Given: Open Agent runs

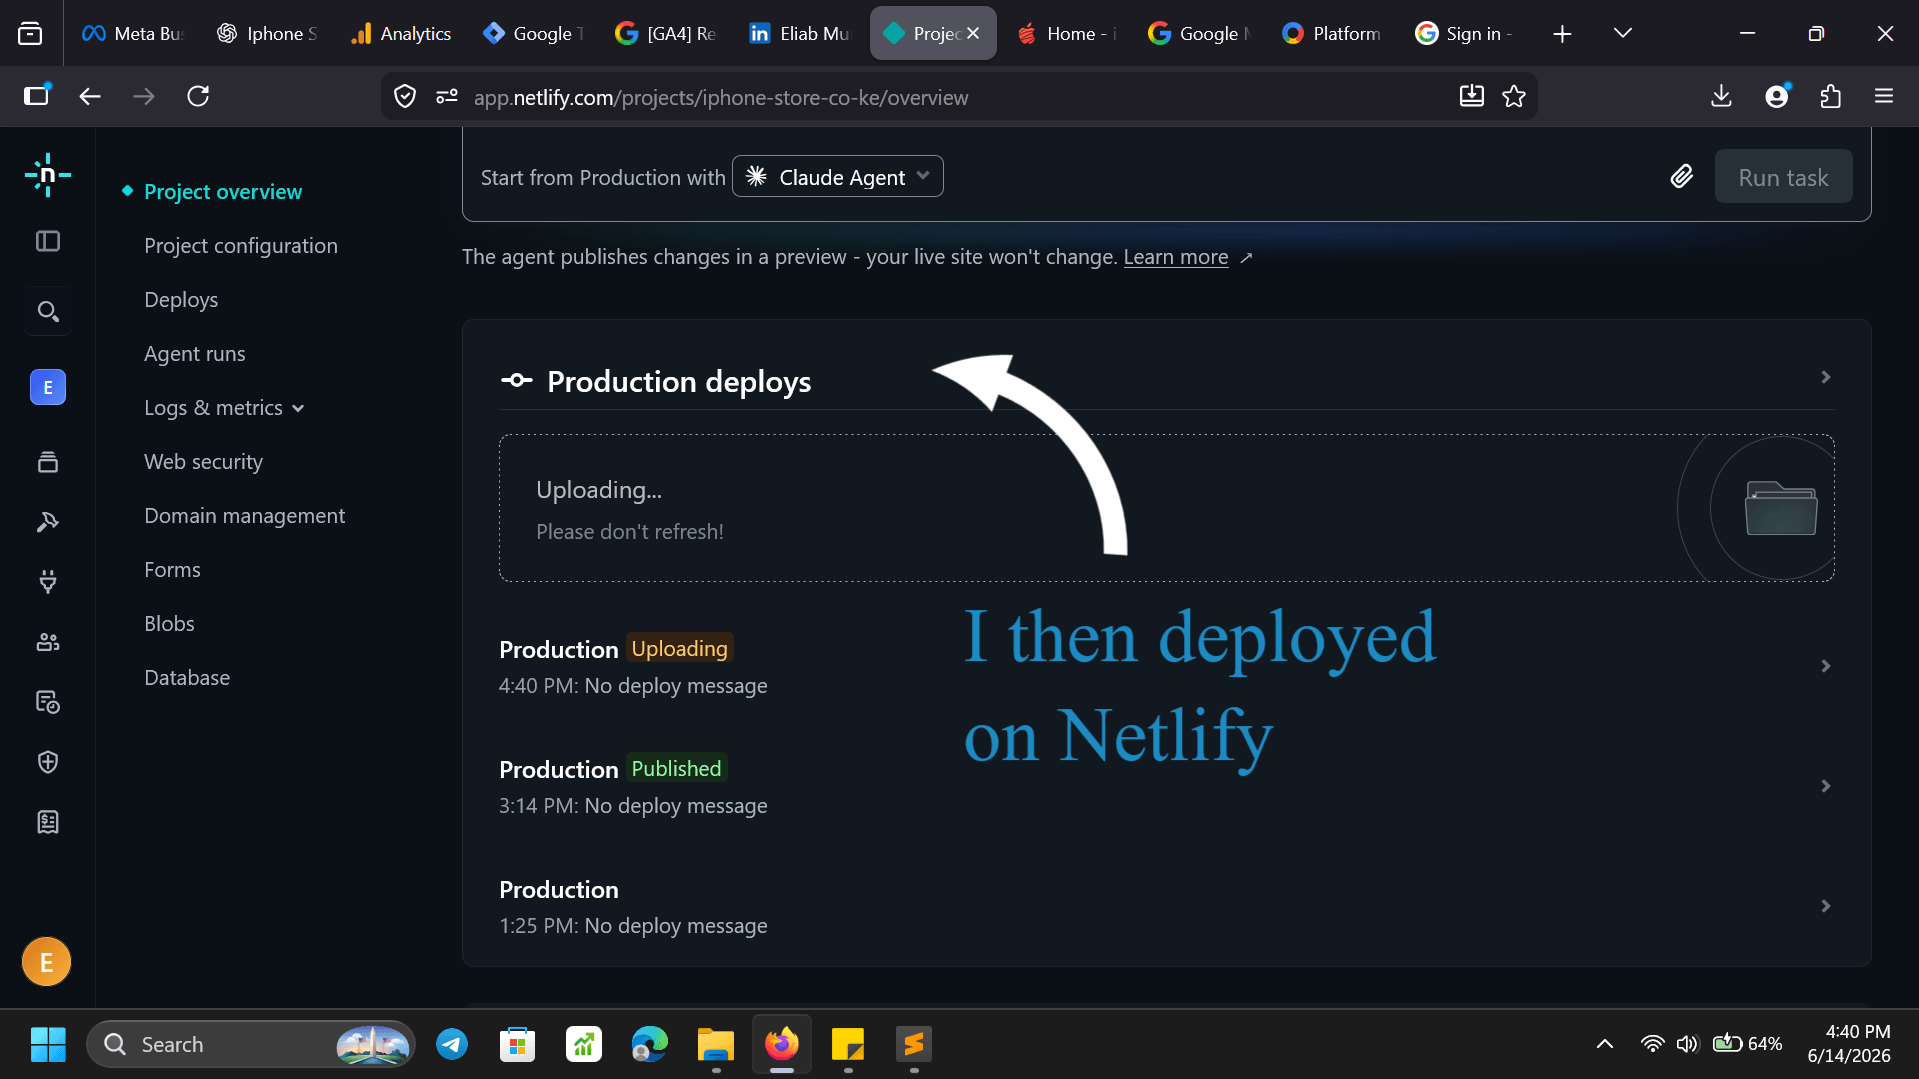Looking at the screenshot, I should click(x=195, y=354).
